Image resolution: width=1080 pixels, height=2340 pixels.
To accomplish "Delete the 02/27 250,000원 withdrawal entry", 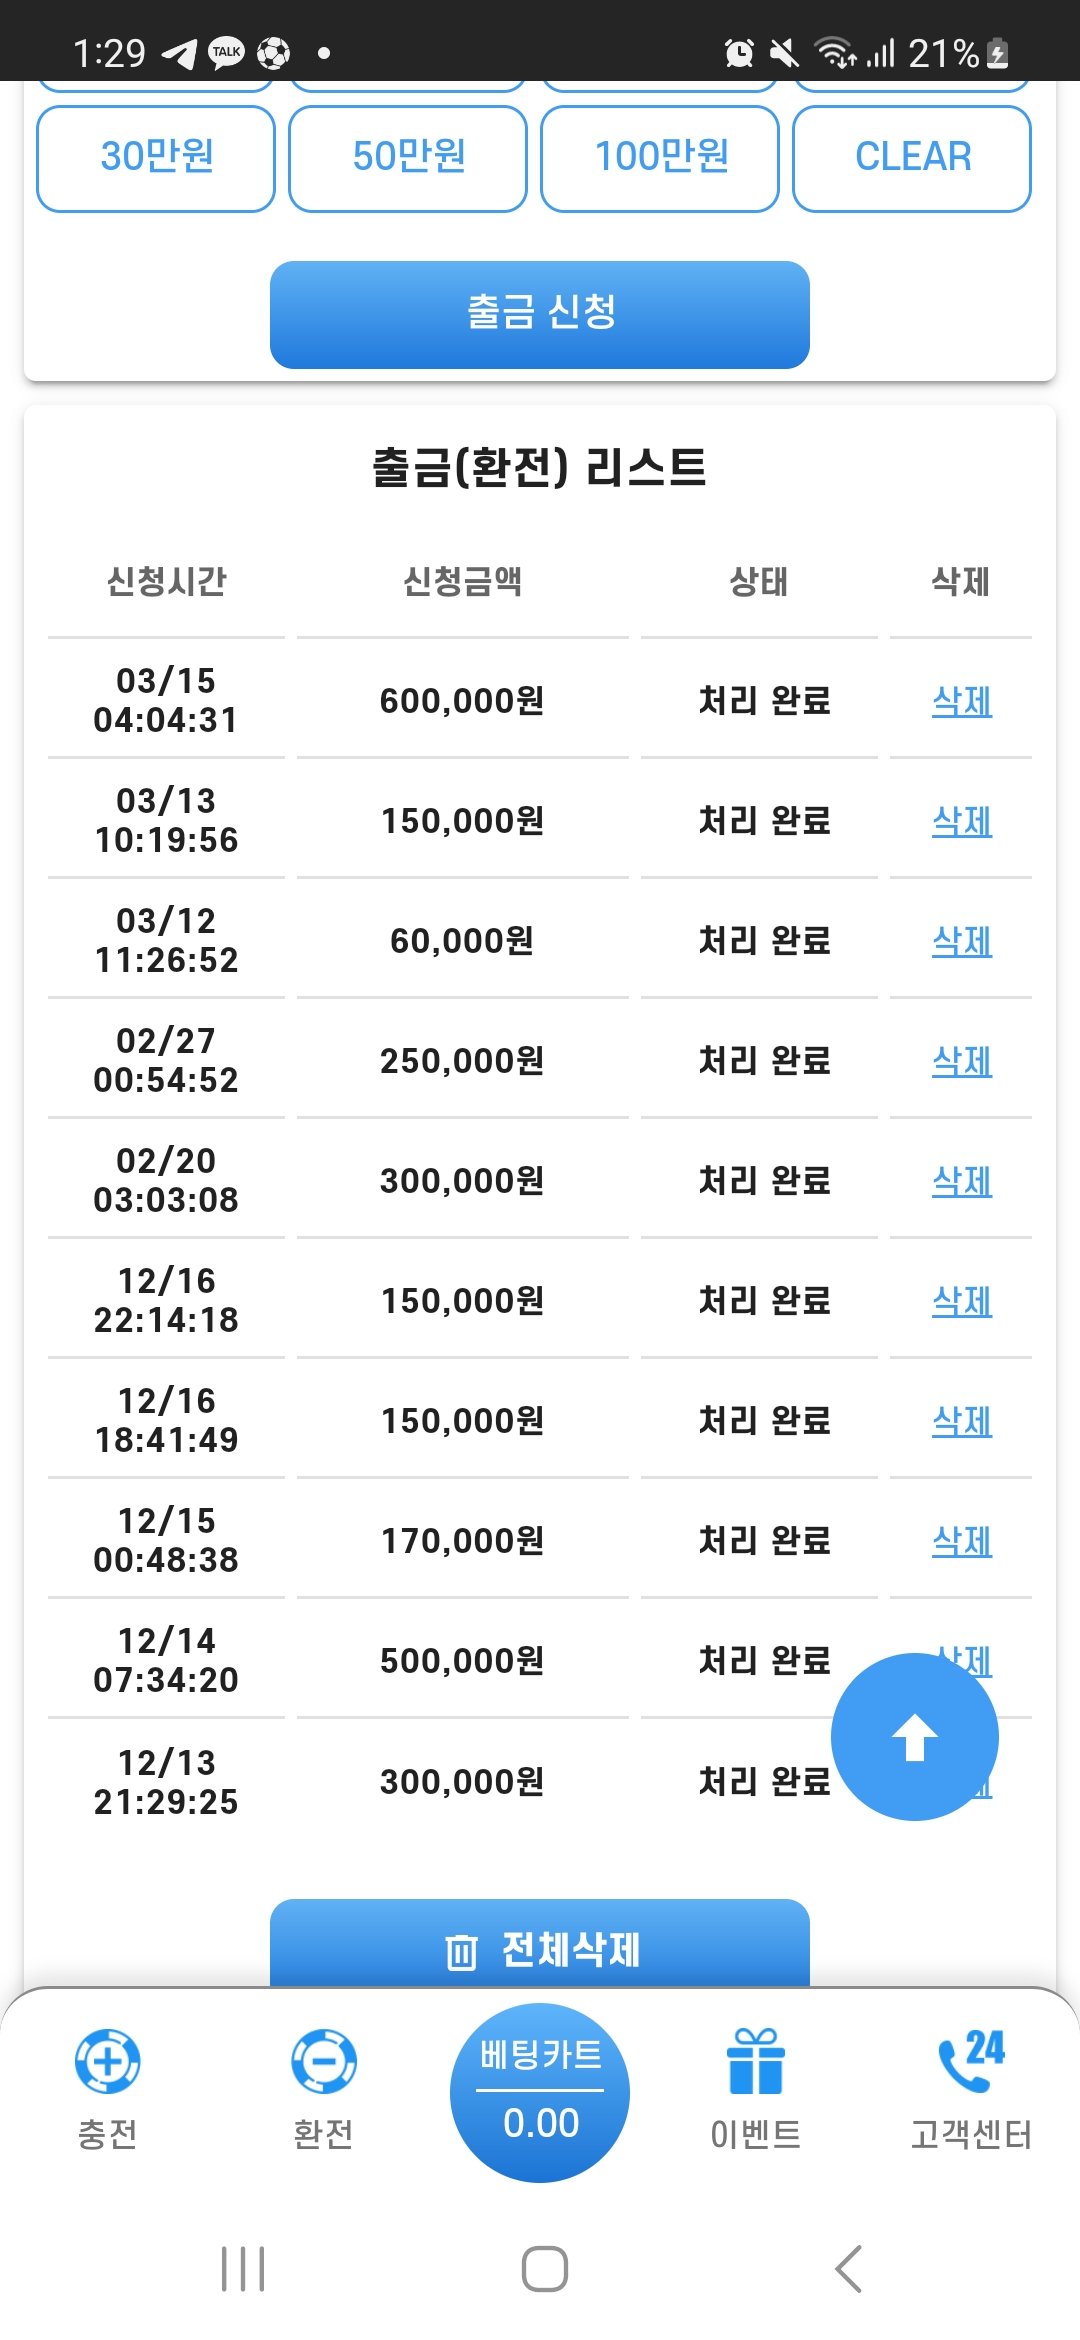I will [x=961, y=1061].
